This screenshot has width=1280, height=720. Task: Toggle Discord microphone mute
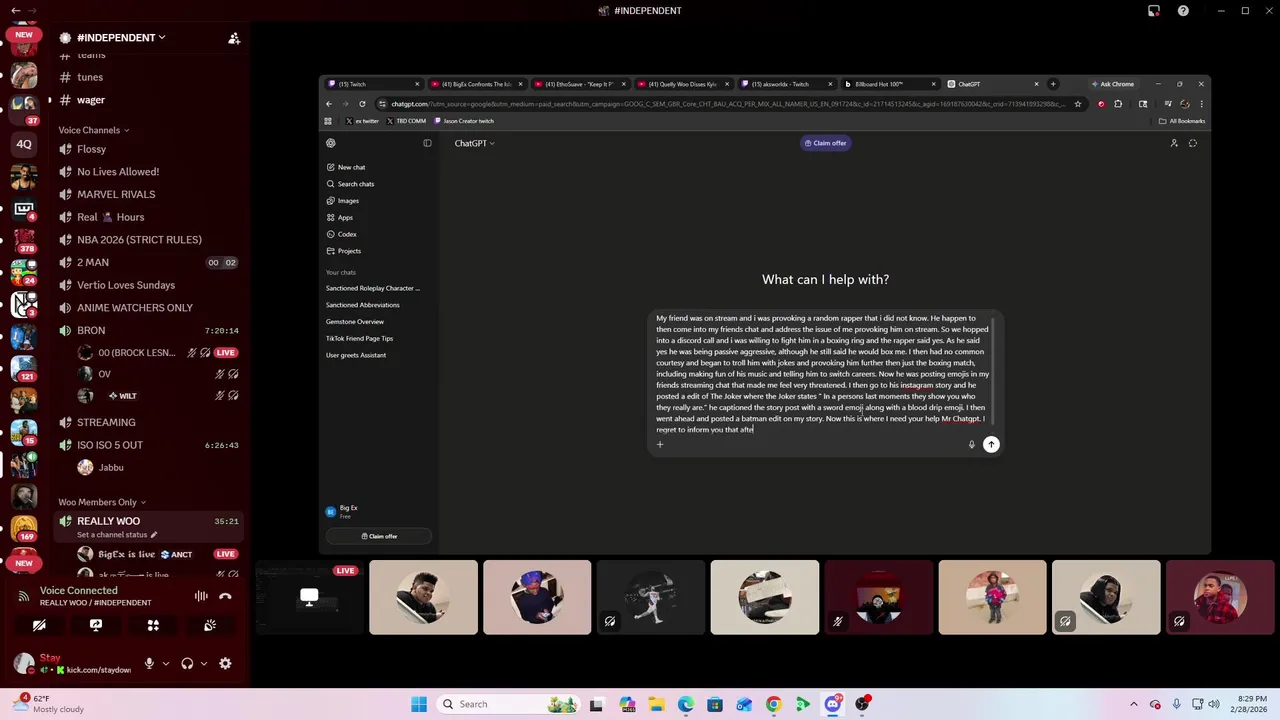[x=149, y=663]
